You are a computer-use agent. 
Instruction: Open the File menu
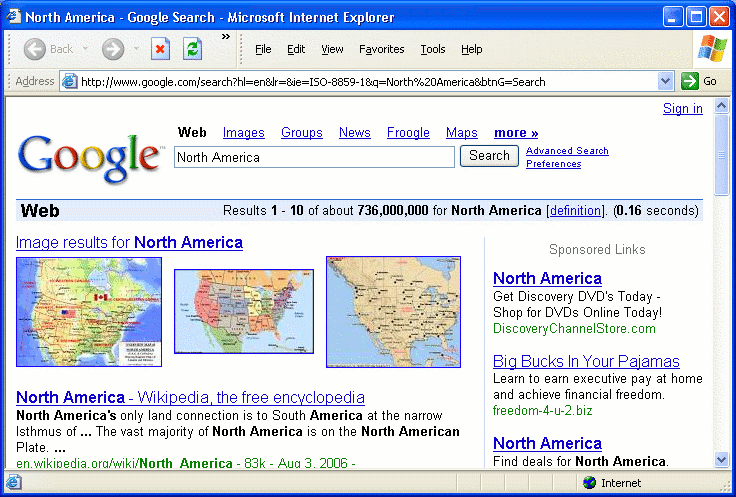[x=263, y=49]
